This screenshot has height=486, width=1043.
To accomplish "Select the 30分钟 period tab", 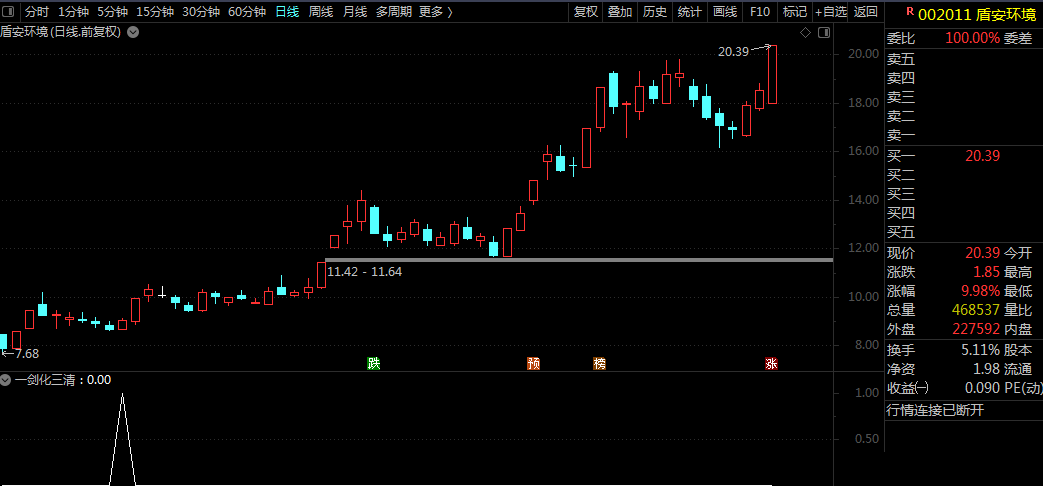I will pyautogui.click(x=201, y=11).
